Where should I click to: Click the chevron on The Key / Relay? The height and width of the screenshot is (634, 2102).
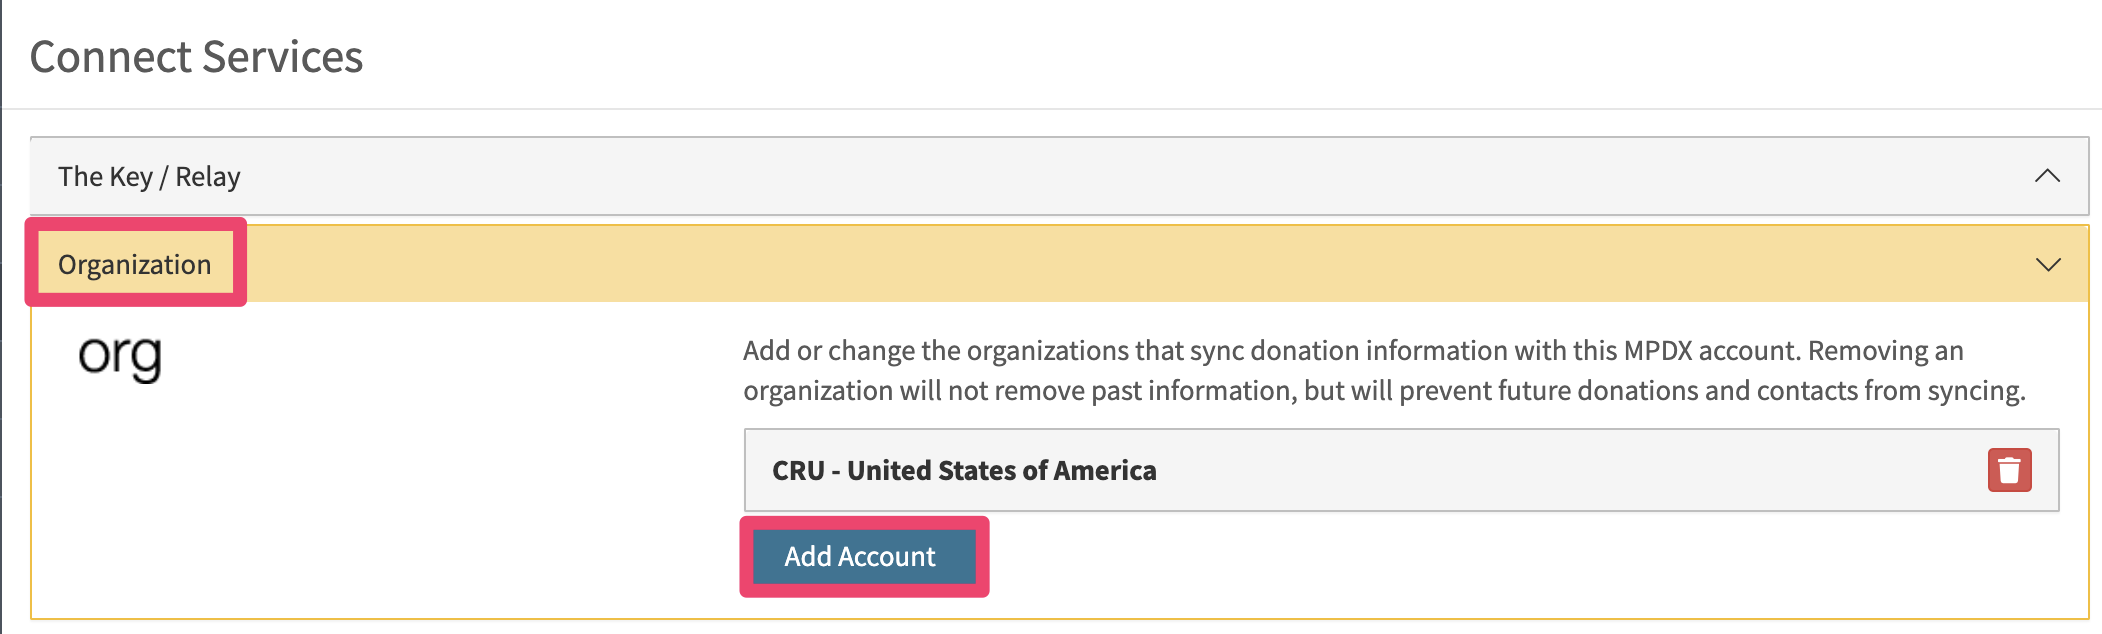2047,176
